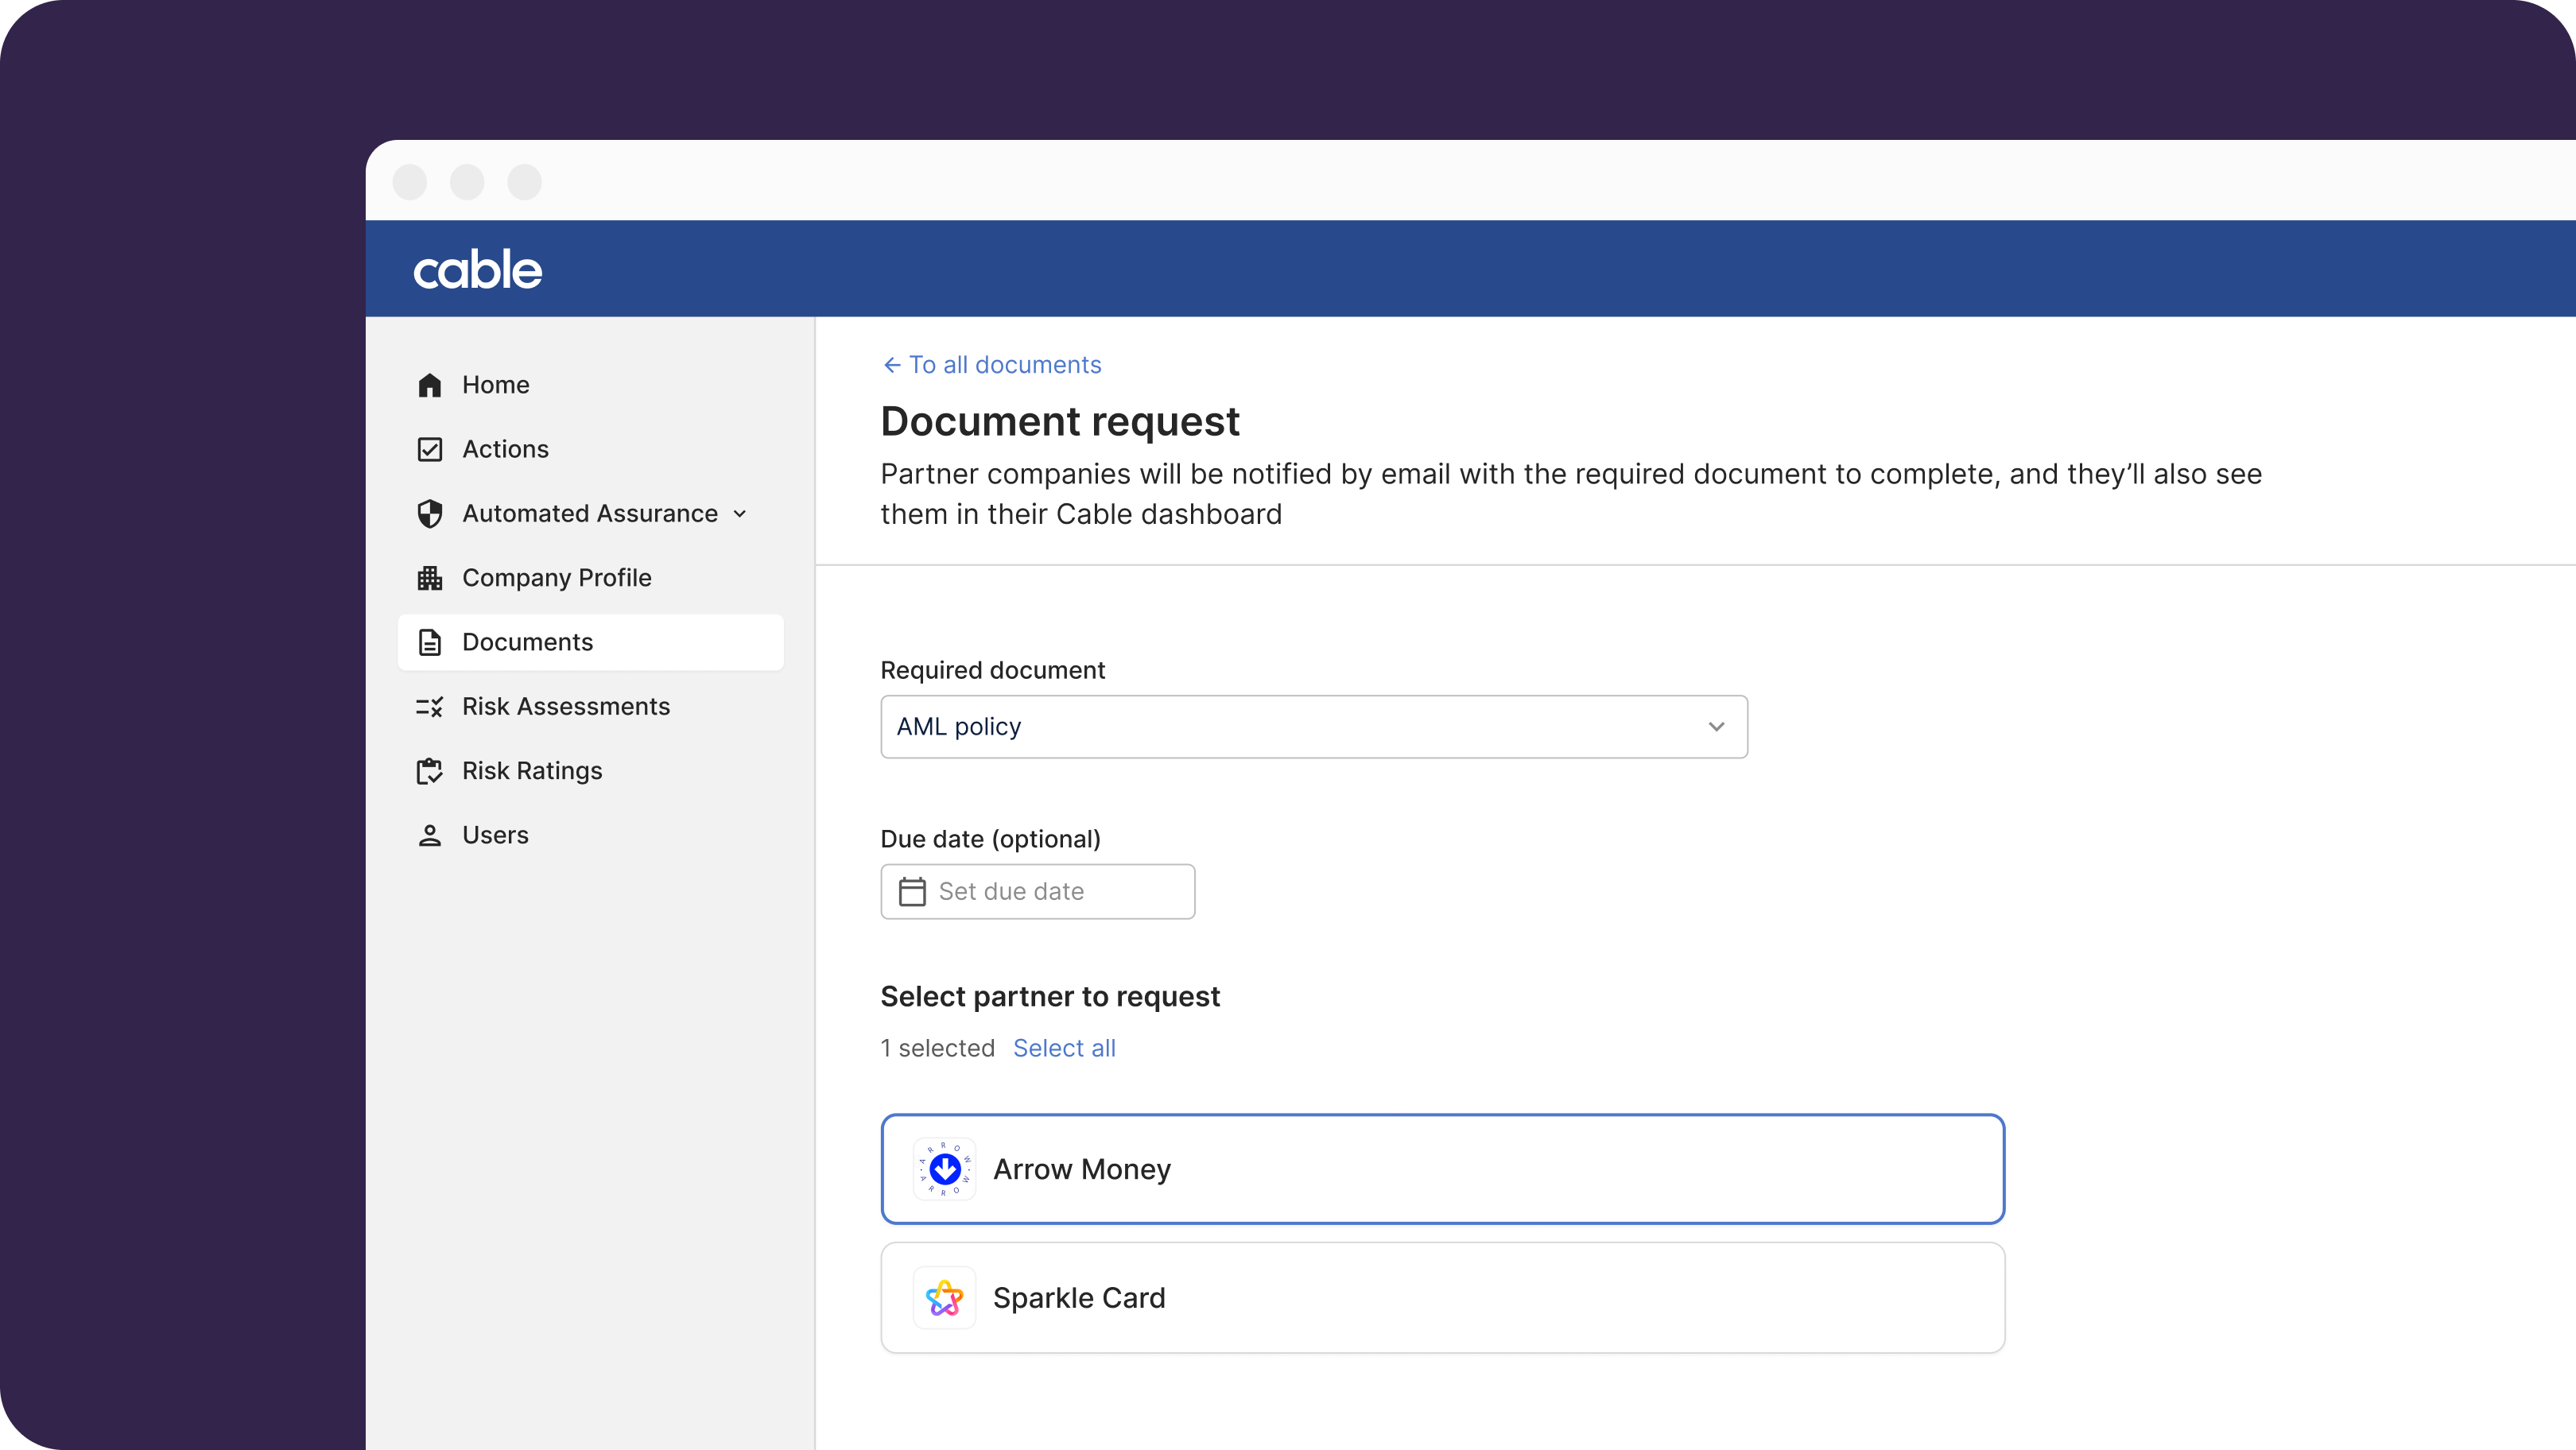Go to Risk Ratings page
This screenshot has height=1450, width=2576.
[x=532, y=771]
